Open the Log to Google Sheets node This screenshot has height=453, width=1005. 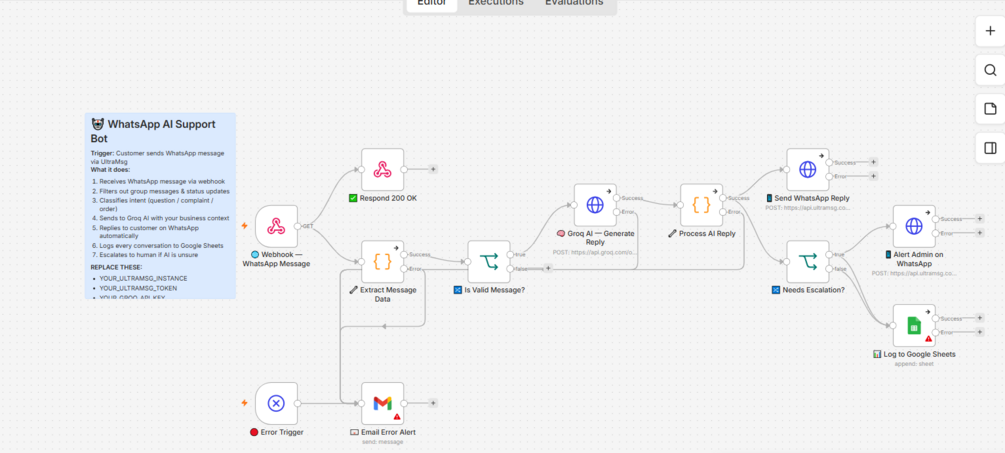914,325
